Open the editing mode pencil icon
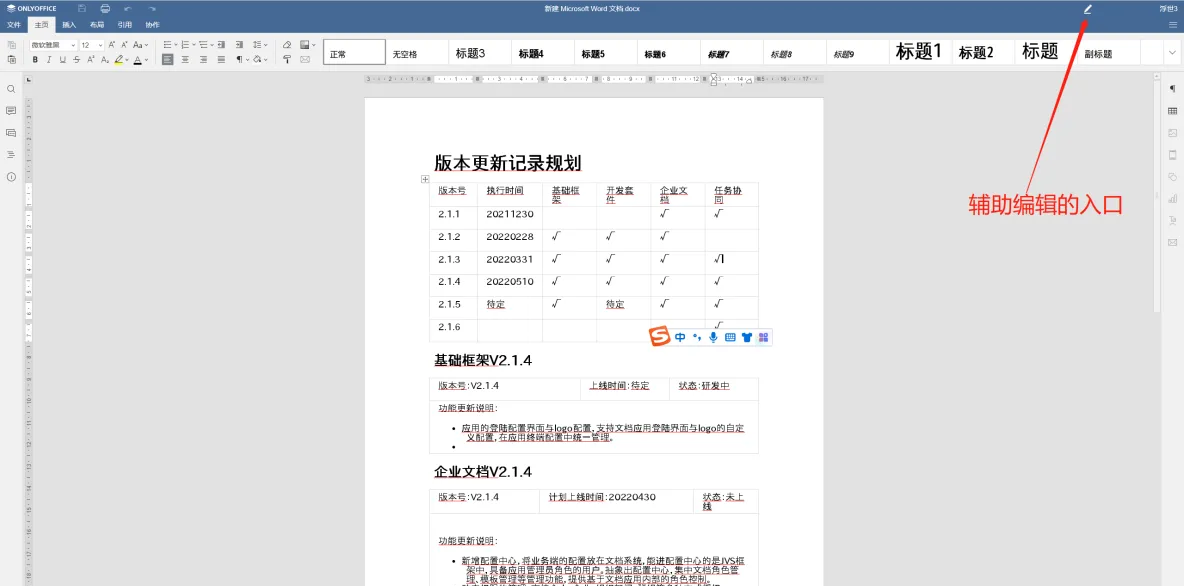The image size is (1184, 586). click(x=1087, y=9)
